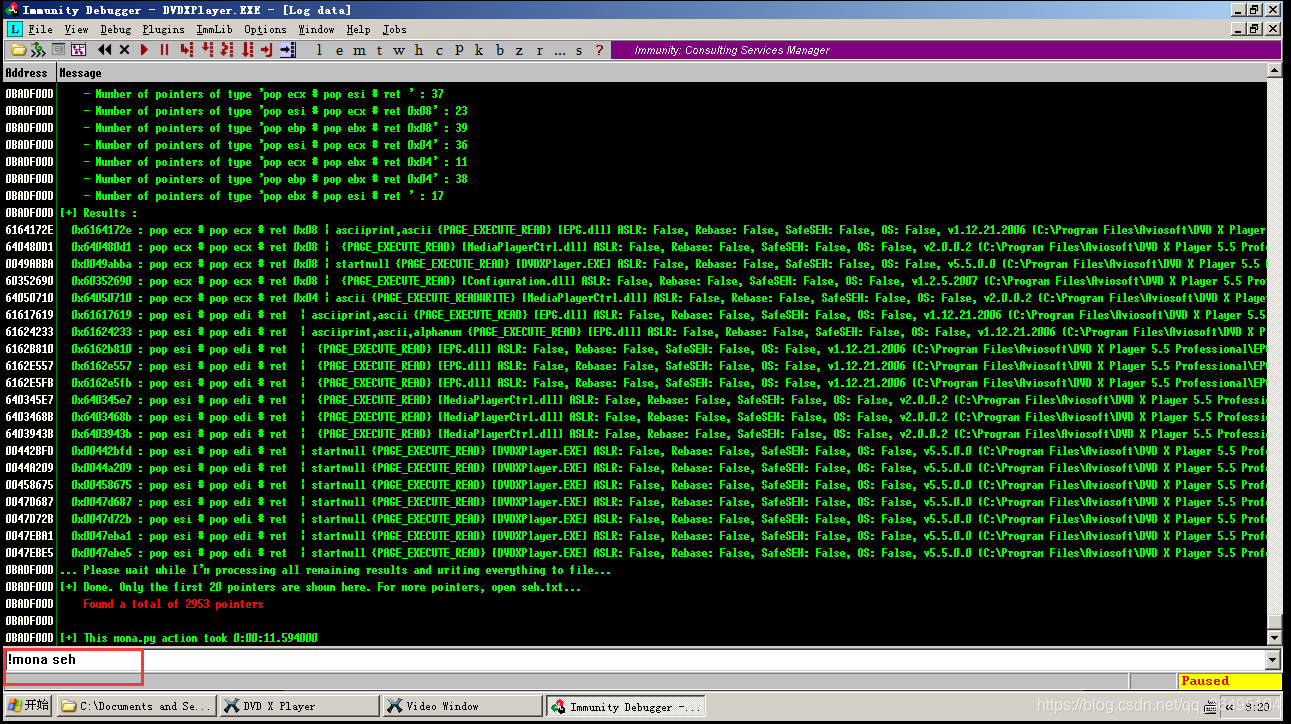Click the Address column header
The height and width of the screenshot is (724, 1291).
[x=28, y=73]
